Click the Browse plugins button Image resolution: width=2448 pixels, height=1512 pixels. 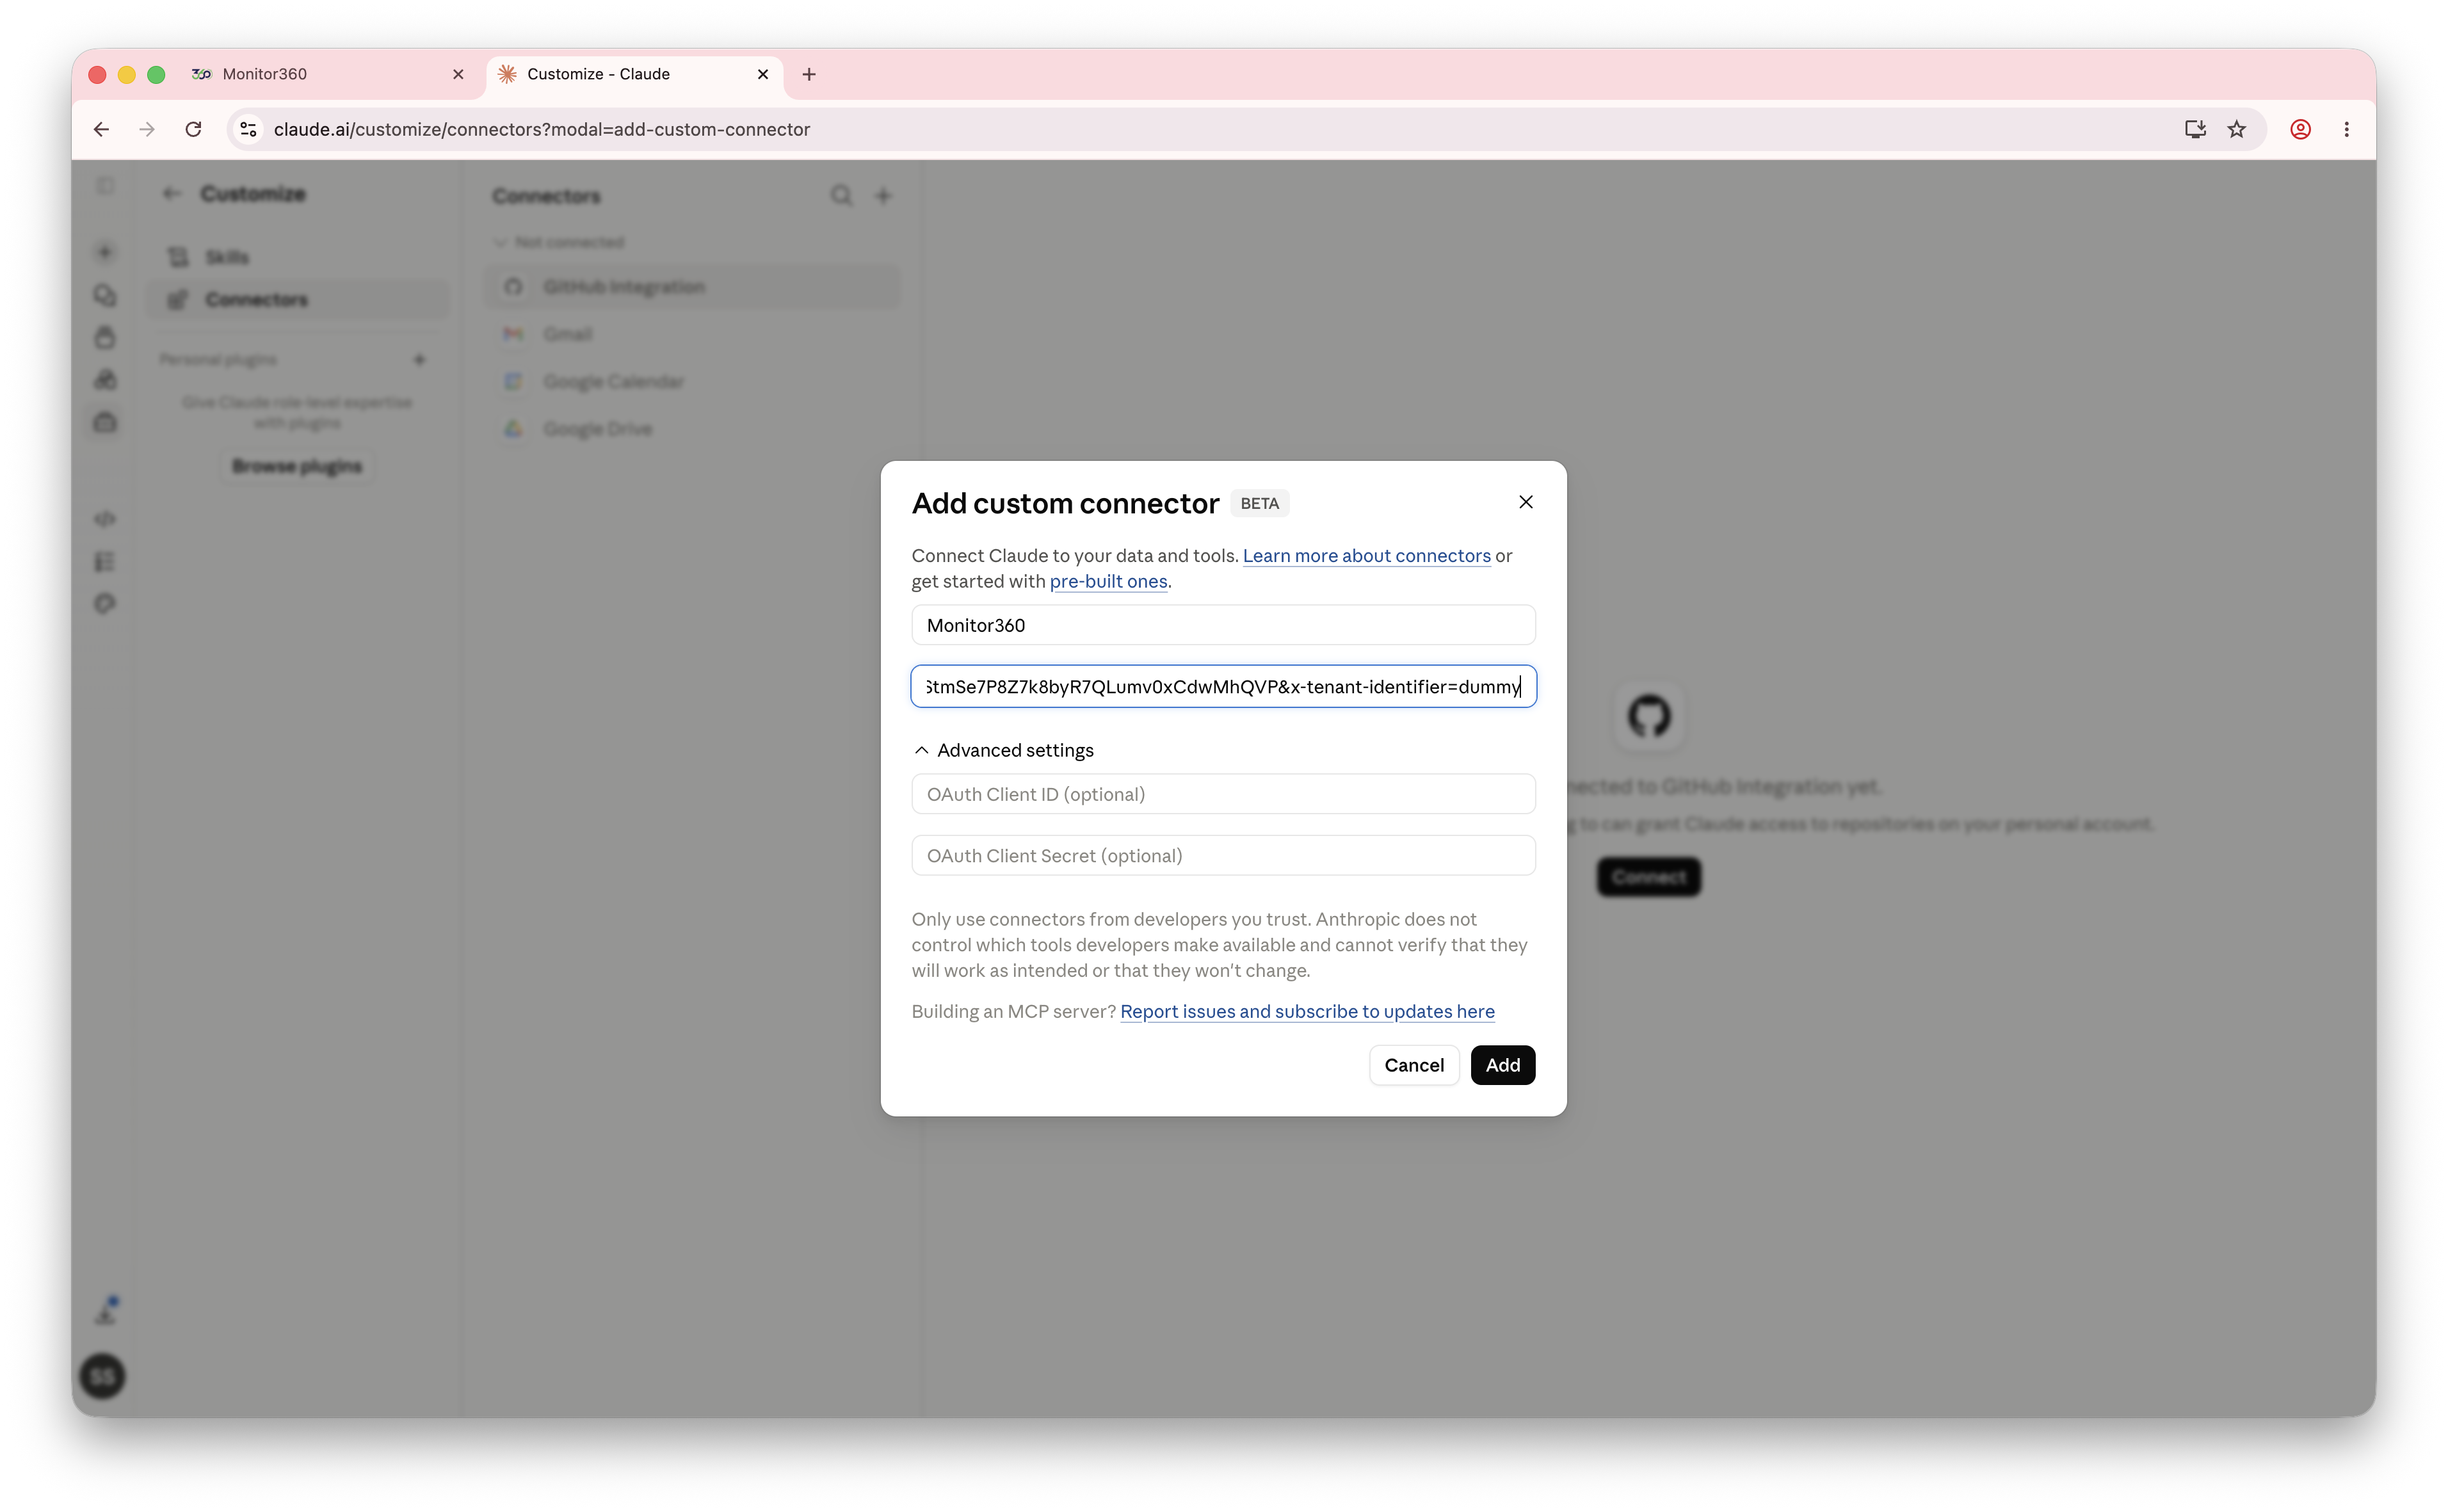(297, 466)
